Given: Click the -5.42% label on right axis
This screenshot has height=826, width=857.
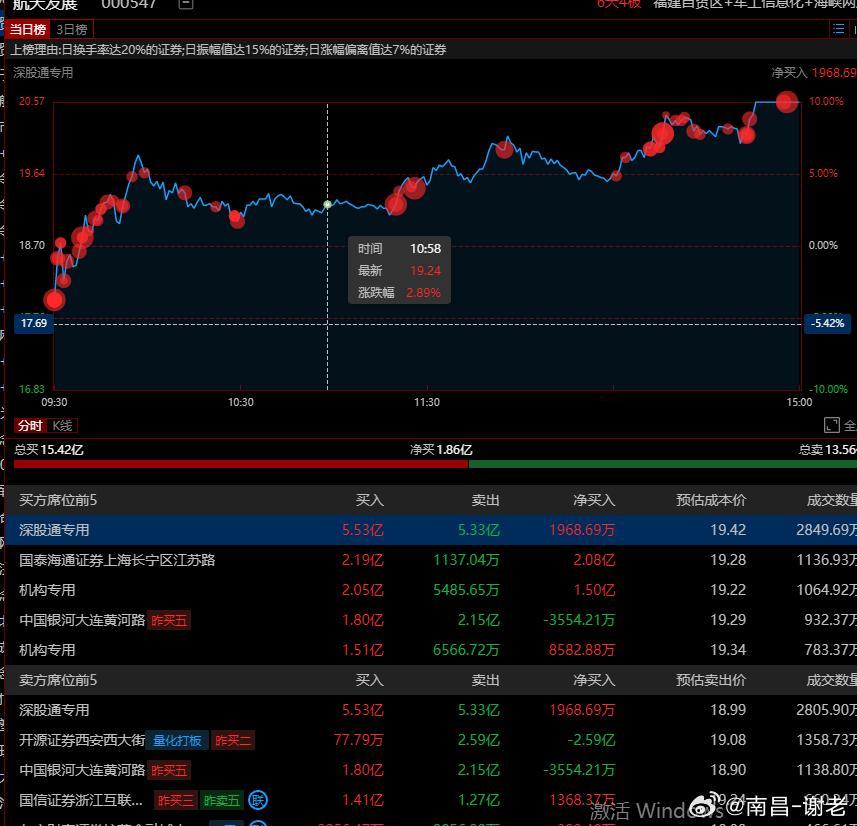Looking at the screenshot, I should 827,323.
